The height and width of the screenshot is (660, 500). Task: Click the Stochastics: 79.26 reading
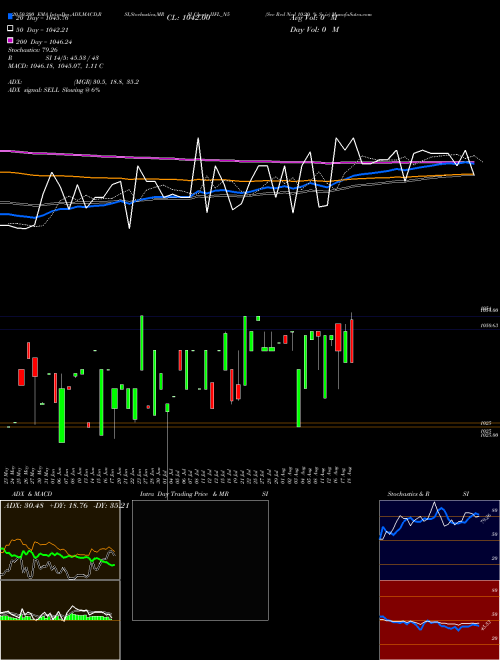[x=33, y=50]
